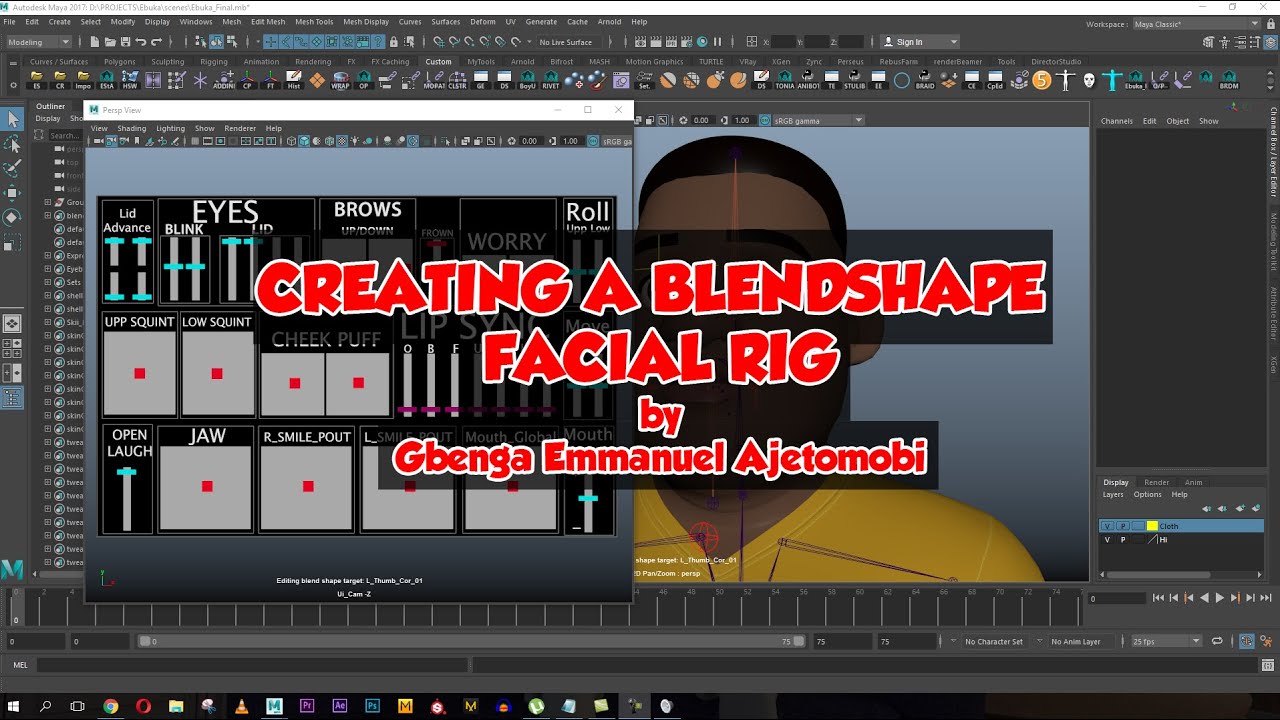Open VLC cone icon in the taskbar

[x=240, y=706]
